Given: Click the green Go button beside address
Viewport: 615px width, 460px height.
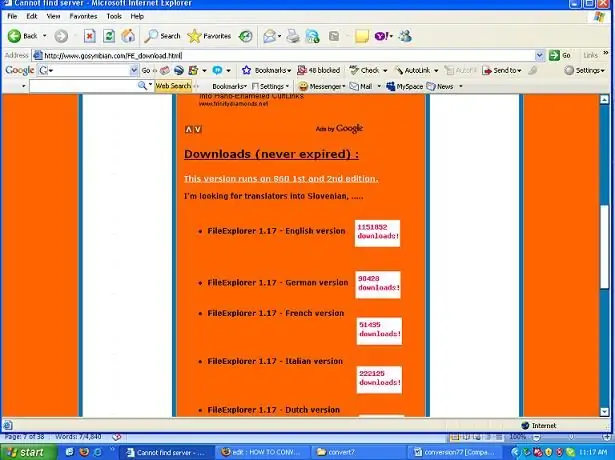Looking at the screenshot, I should (560, 55).
